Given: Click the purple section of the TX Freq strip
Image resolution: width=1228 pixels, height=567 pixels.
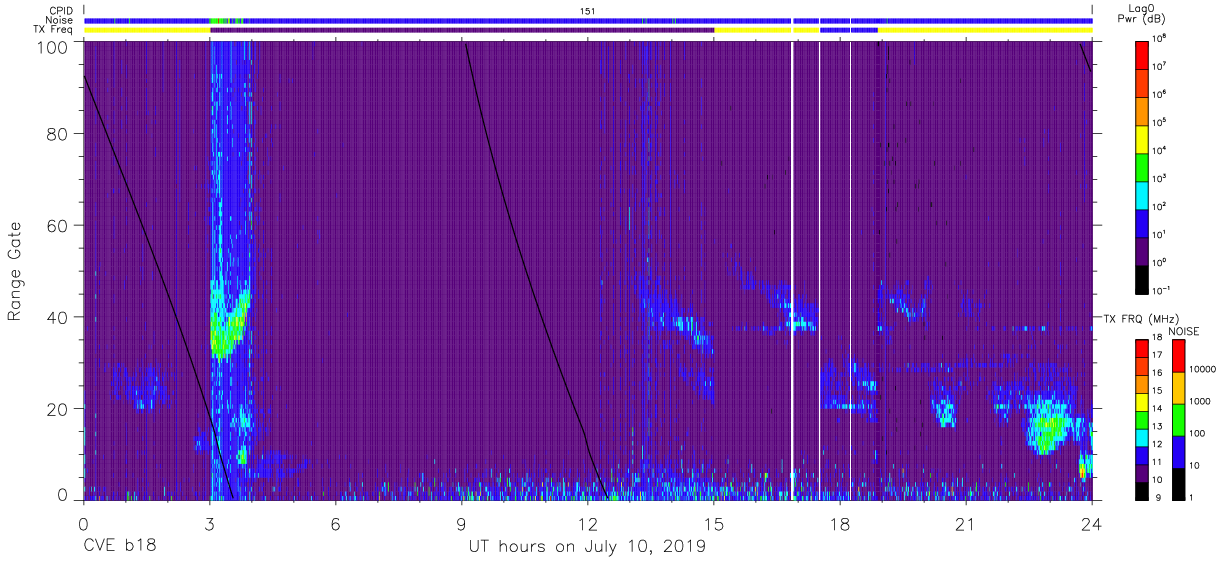Looking at the screenshot, I should [462, 30].
